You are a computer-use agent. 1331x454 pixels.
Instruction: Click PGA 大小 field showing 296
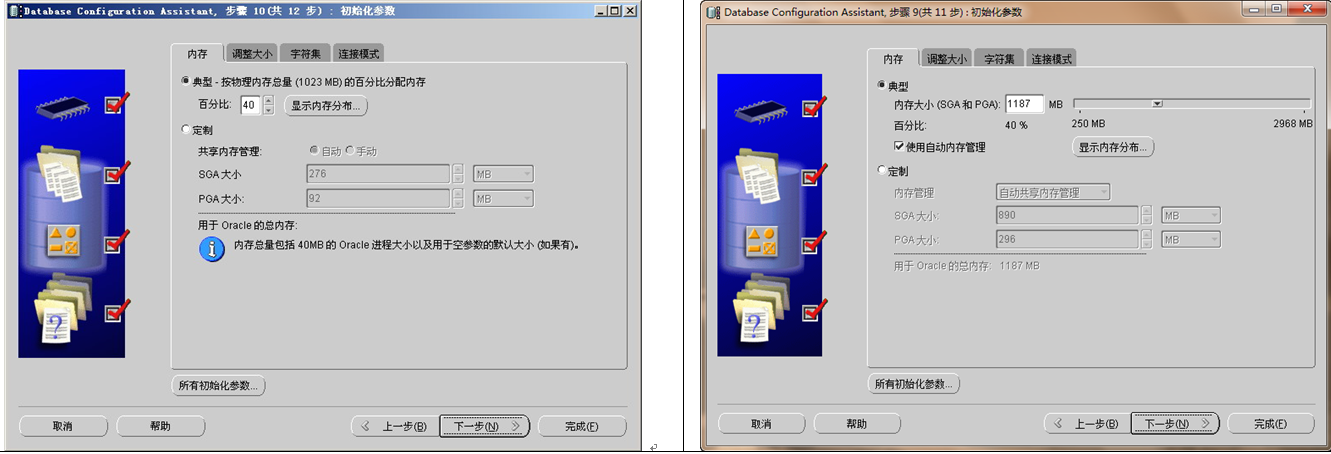[x=1067, y=239]
